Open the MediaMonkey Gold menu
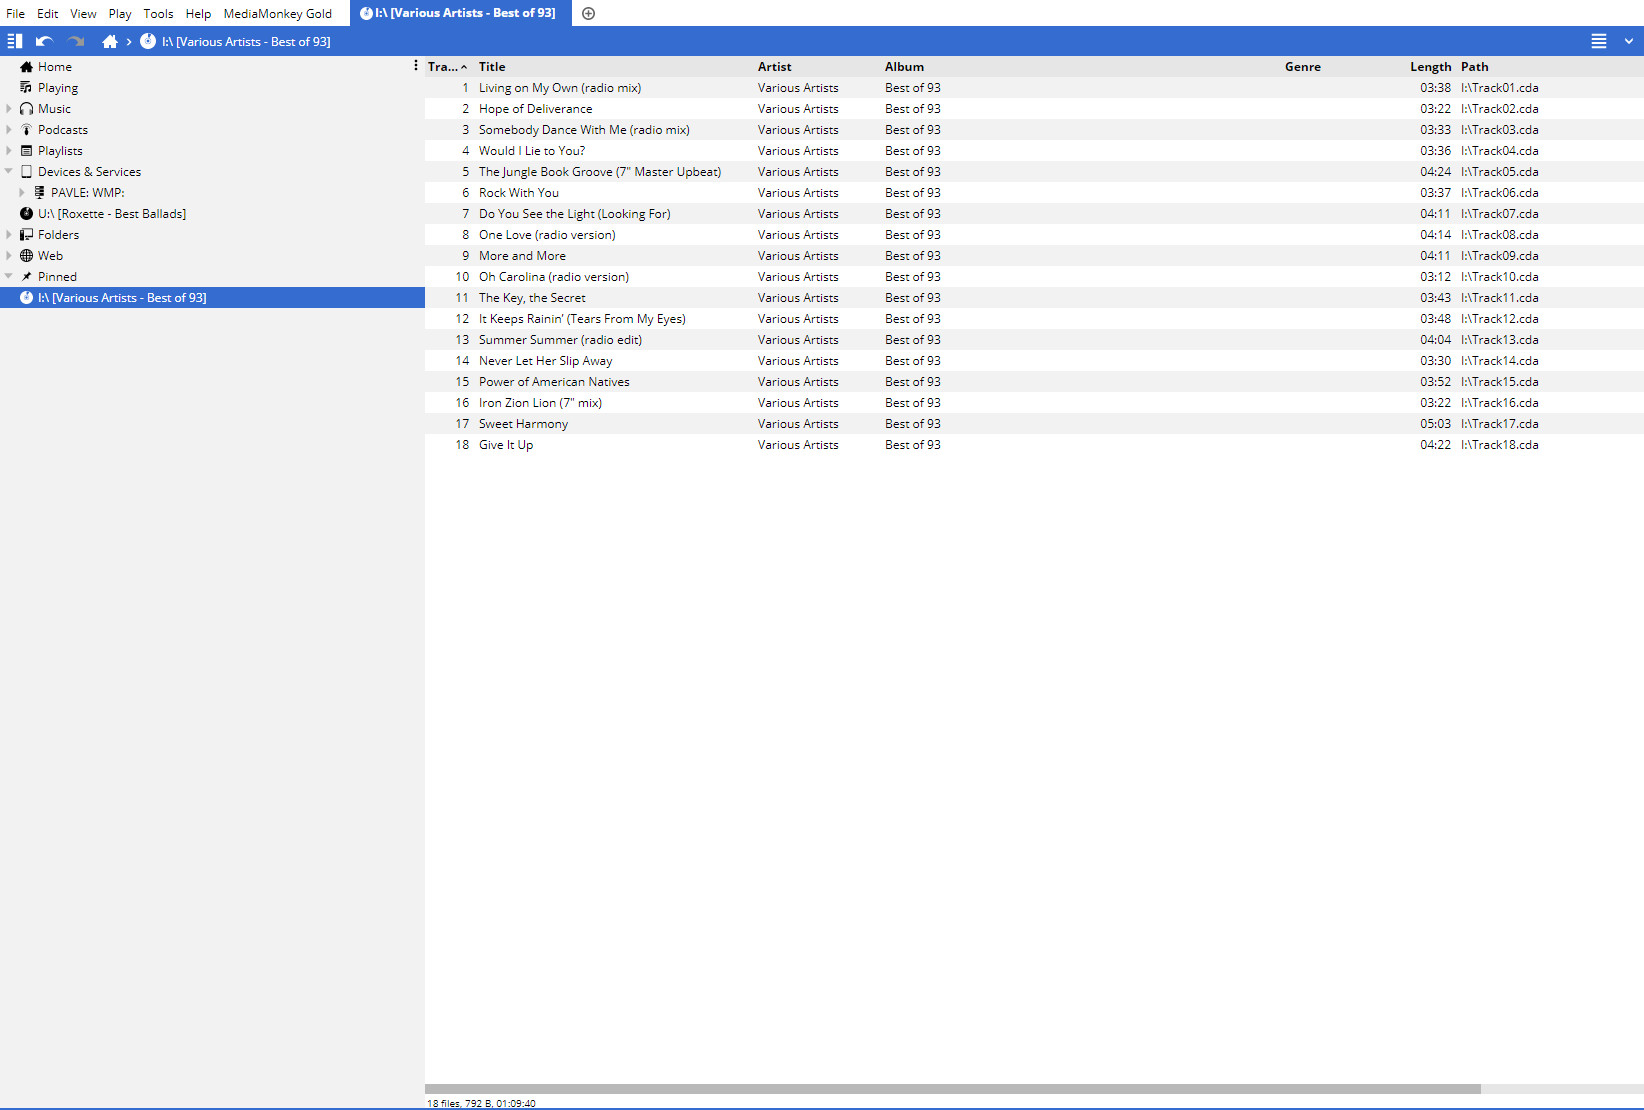The image size is (1644, 1110). (277, 13)
